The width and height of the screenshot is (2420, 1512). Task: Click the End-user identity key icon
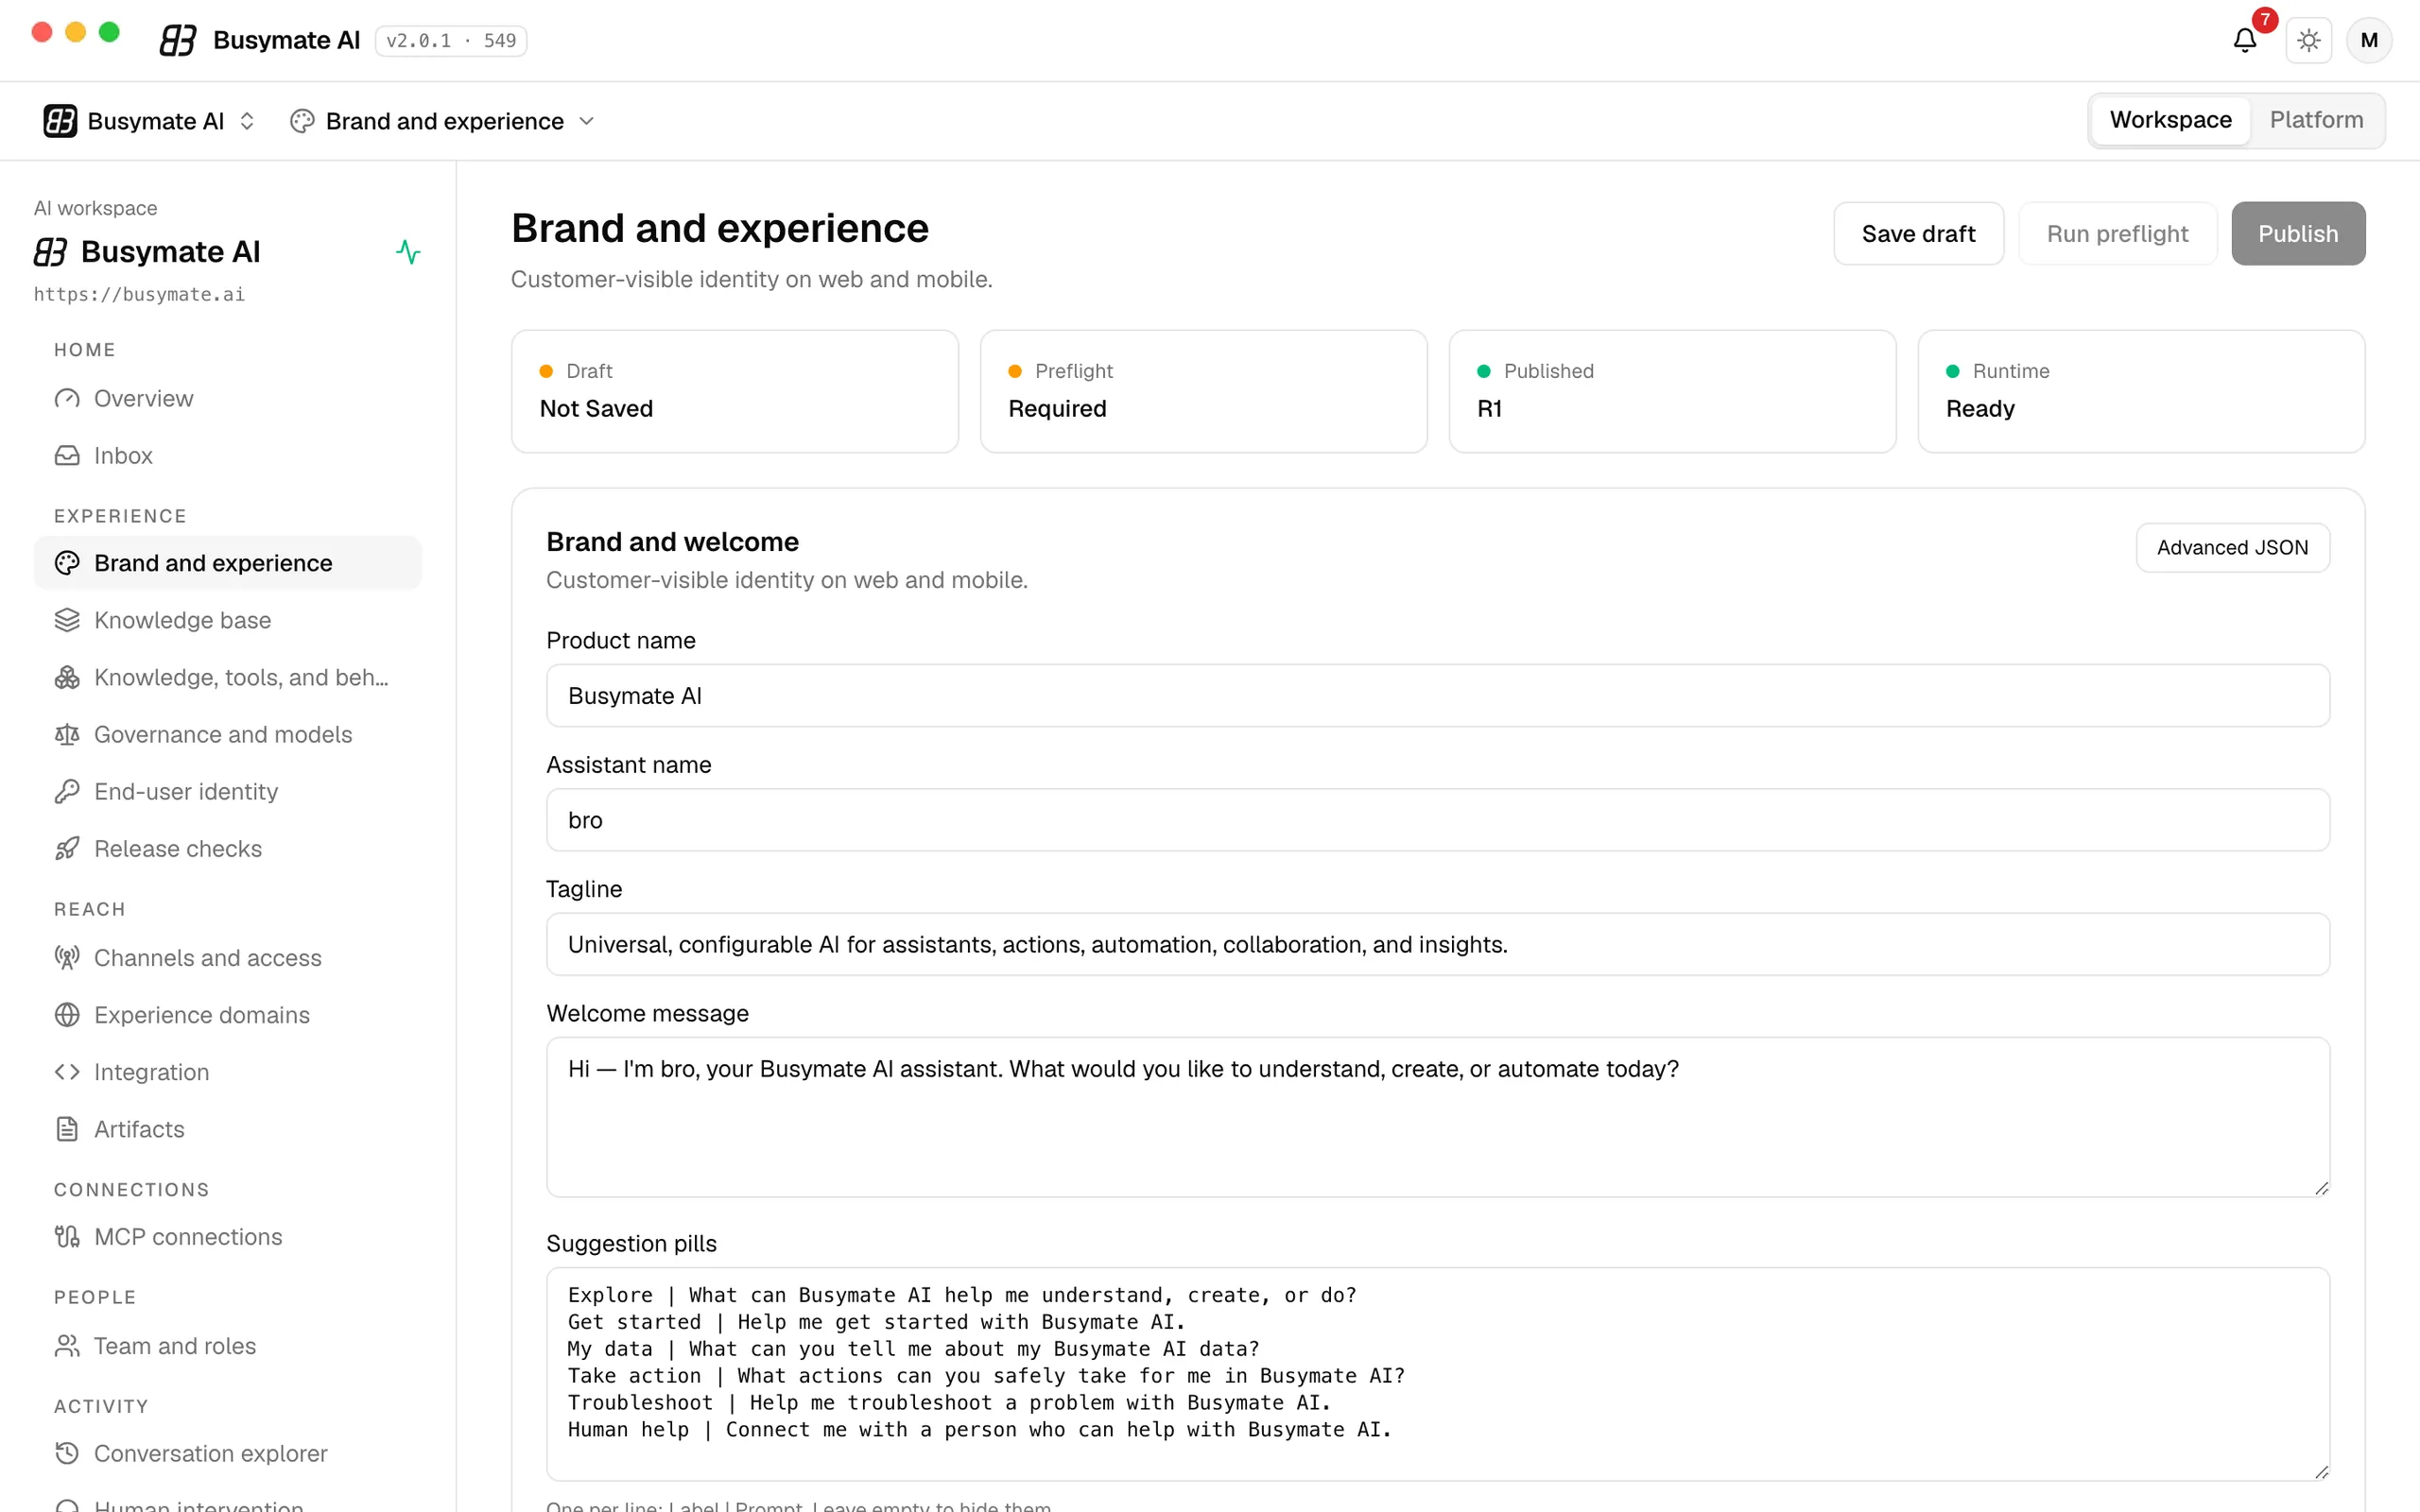pyautogui.click(x=67, y=792)
